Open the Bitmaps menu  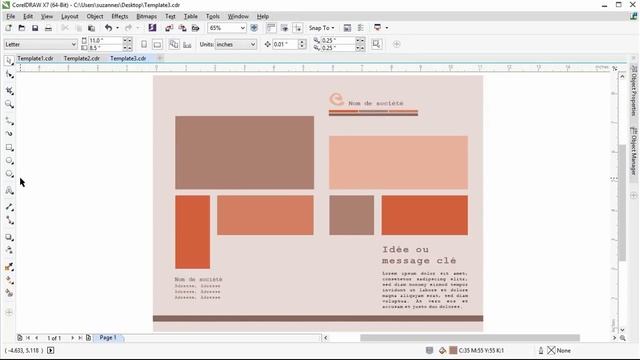pos(147,16)
